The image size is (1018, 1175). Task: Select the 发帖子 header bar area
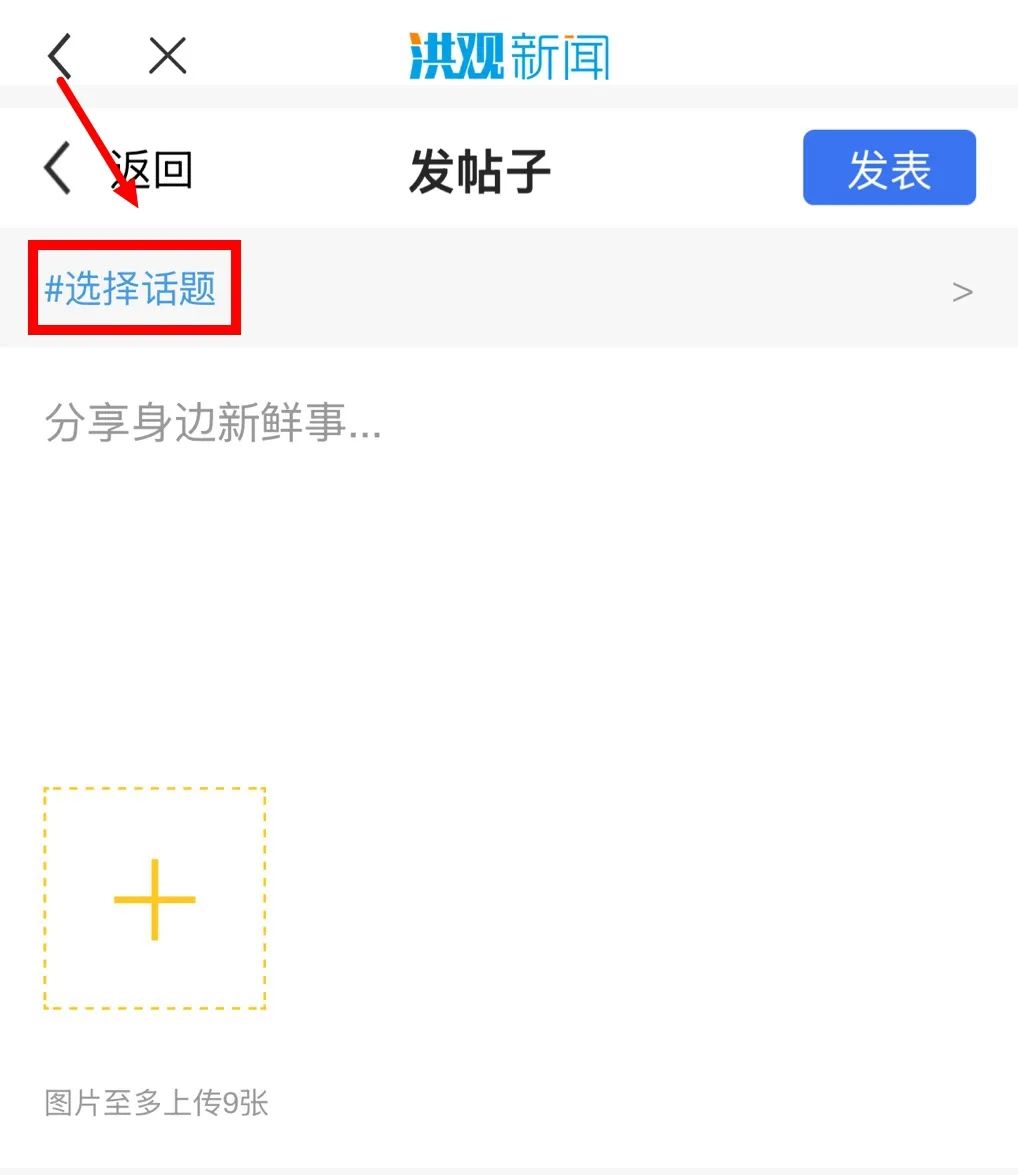509,168
